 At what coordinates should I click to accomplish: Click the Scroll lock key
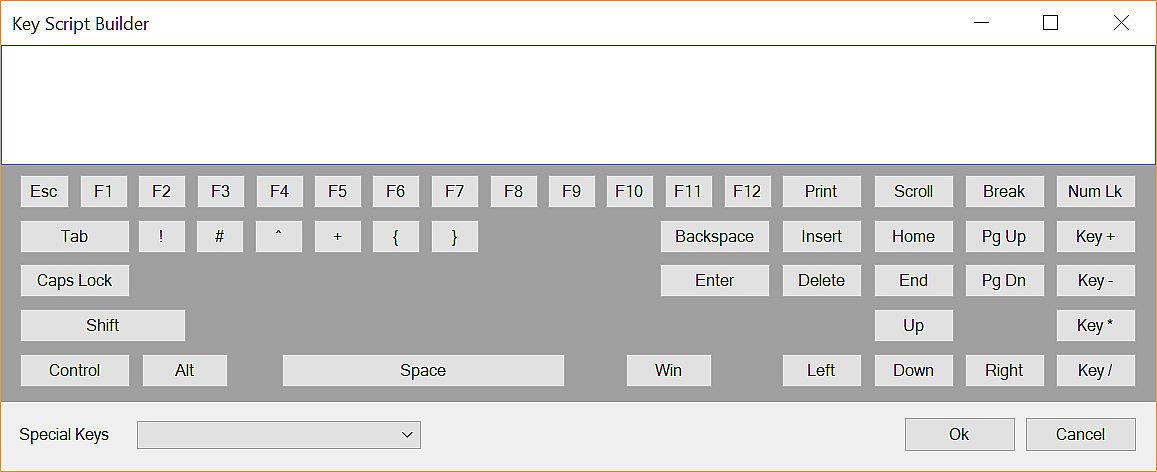click(913, 192)
